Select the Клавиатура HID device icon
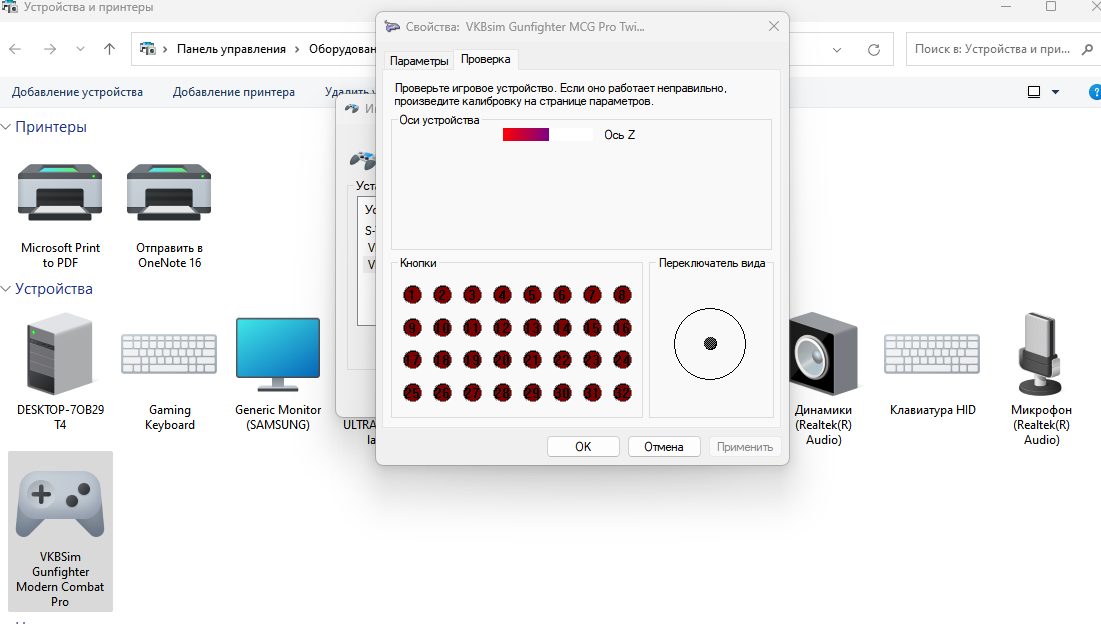The height and width of the screenshot is (624, 1101). tap(932, 354)
